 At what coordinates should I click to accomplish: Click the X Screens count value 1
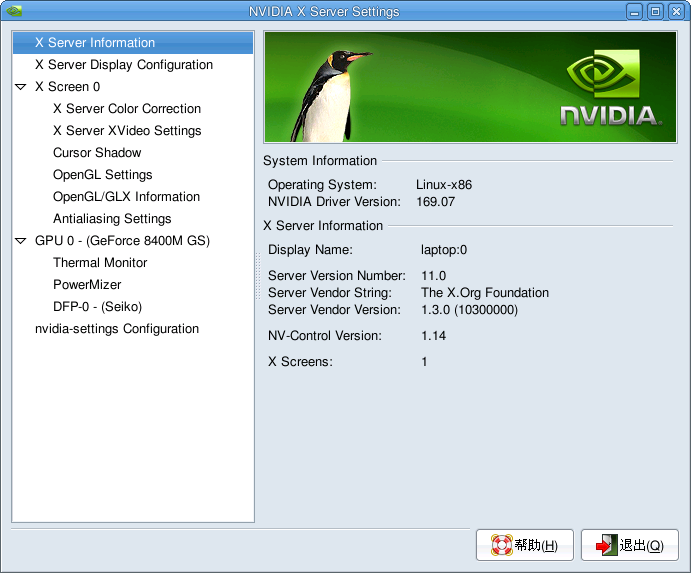tap(424, 362)
